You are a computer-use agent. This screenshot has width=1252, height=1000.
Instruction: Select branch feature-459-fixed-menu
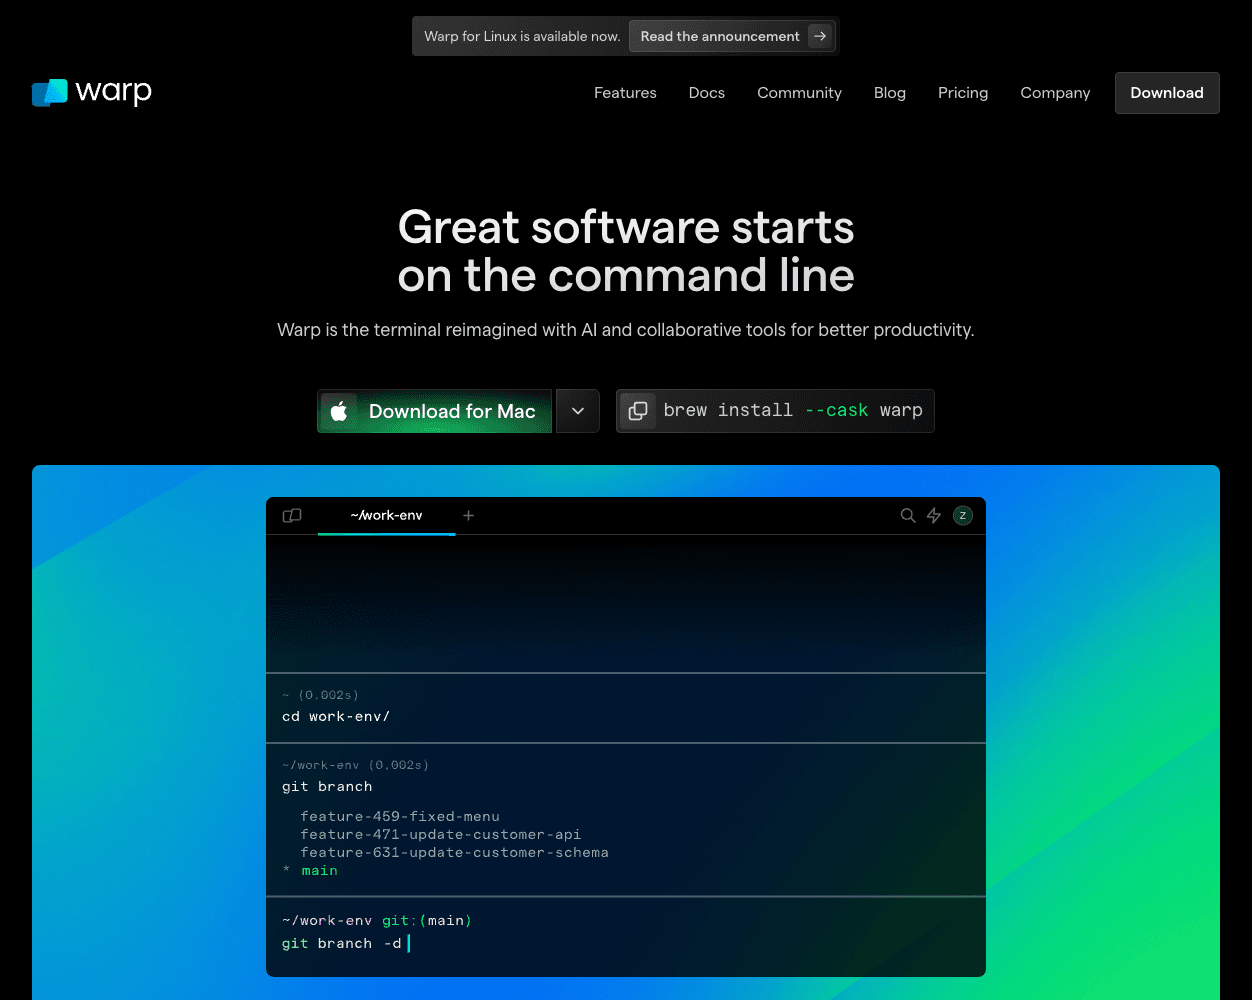pos(400,817)
